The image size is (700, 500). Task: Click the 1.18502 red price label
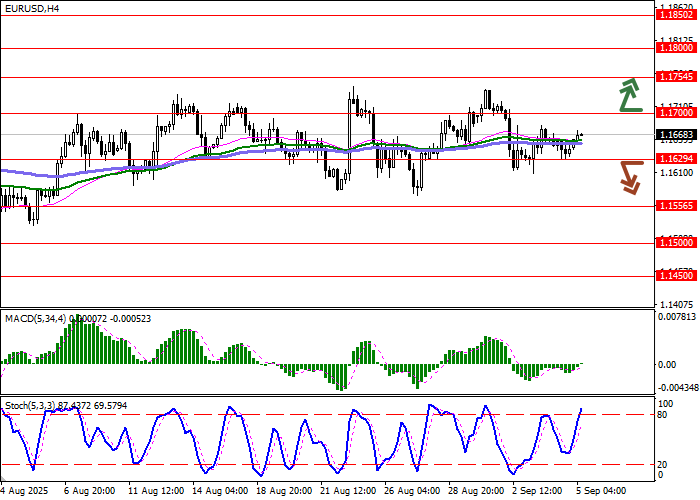tap(671, 15)
